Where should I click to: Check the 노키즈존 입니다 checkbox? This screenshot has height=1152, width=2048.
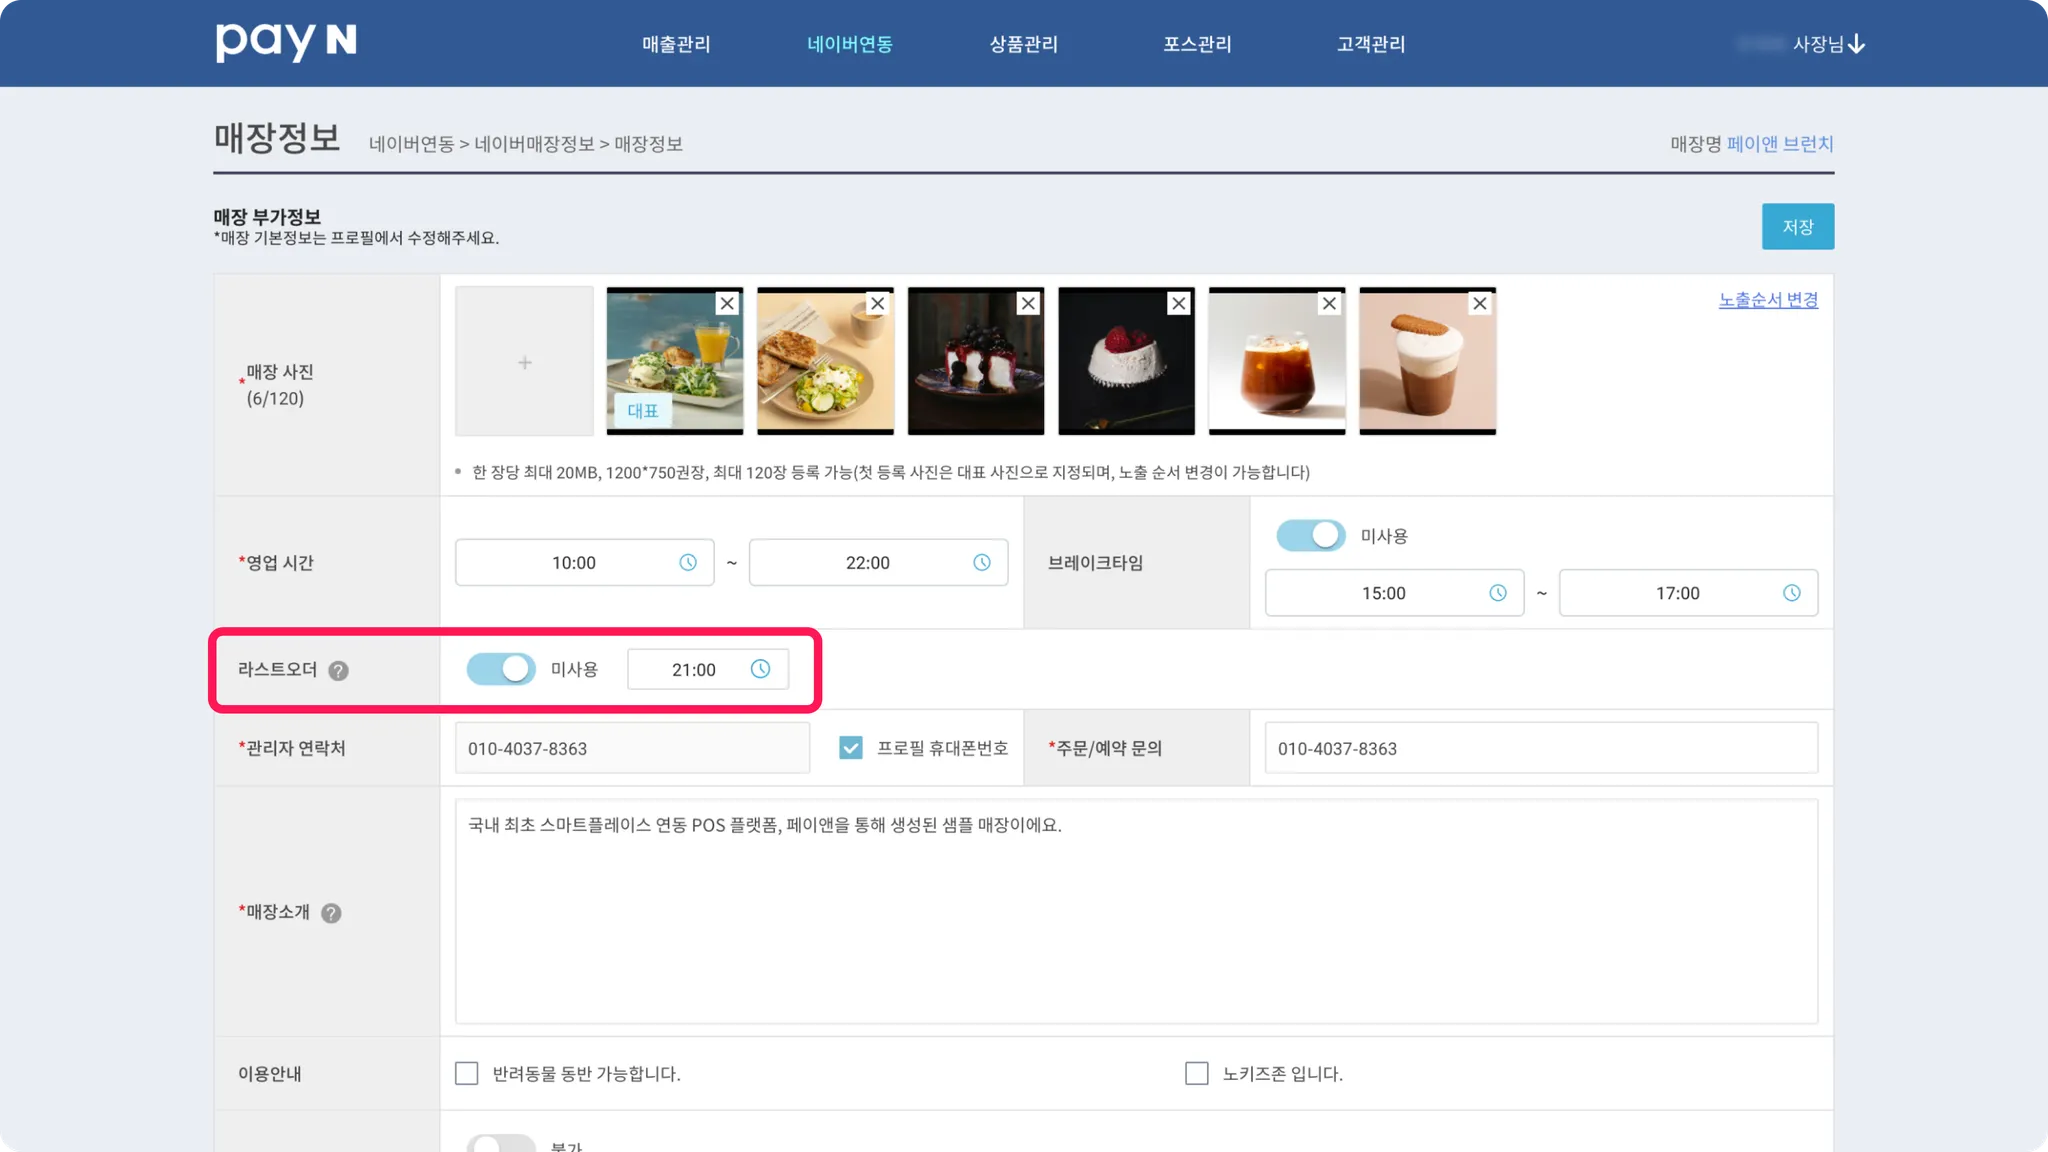[1197, 1073]
